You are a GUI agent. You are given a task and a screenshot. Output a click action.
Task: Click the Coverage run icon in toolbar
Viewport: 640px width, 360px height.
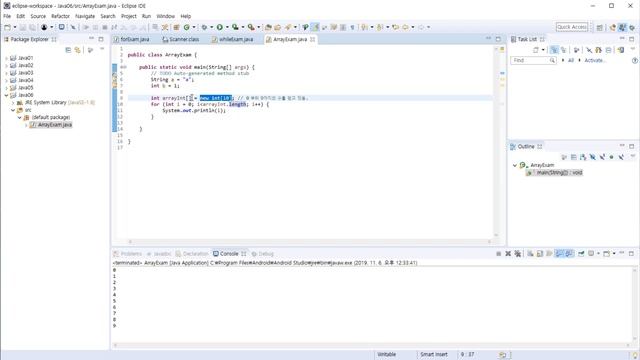235,27
